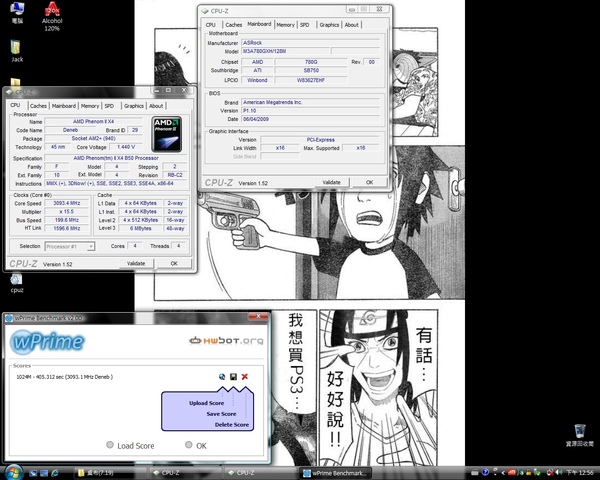Select the Load Score radio button

110,445
